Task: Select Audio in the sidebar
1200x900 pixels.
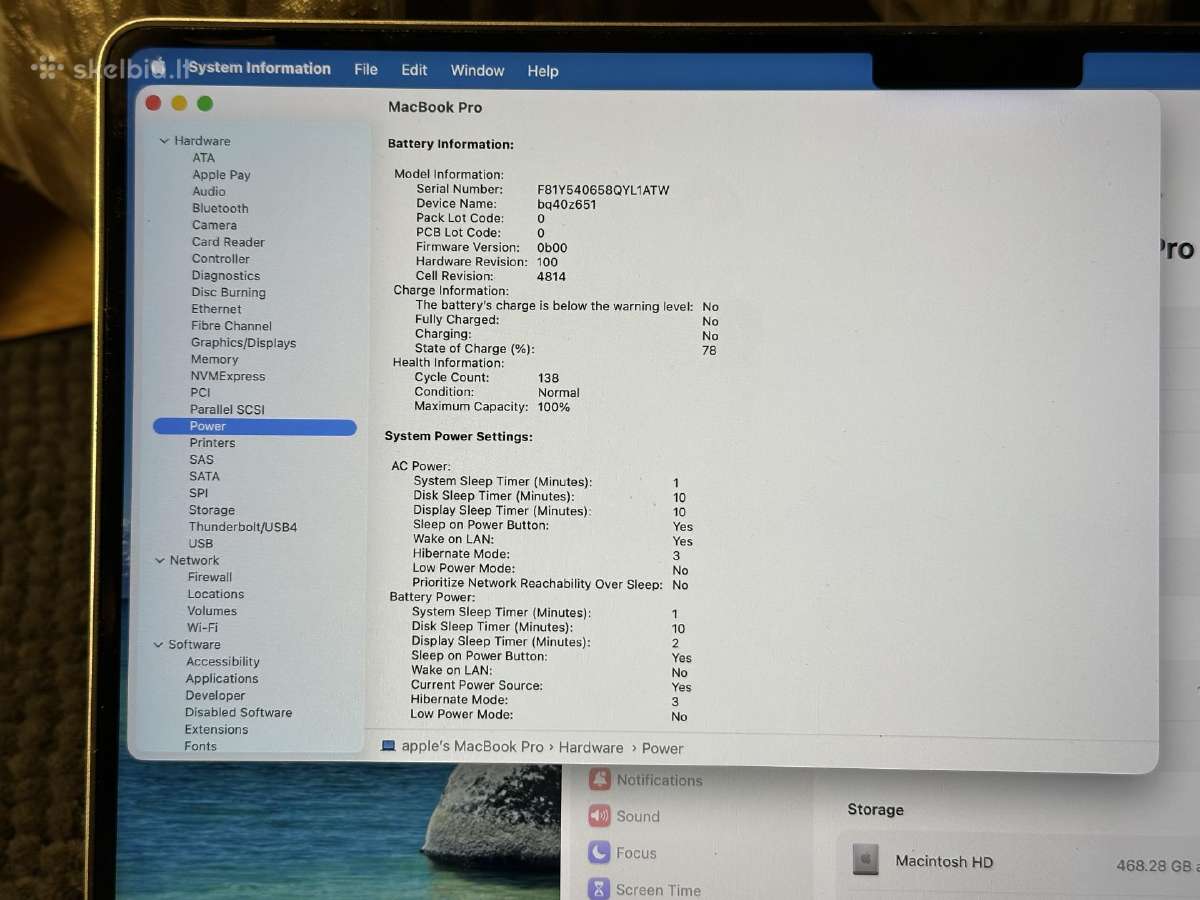Action: point(209,191)
